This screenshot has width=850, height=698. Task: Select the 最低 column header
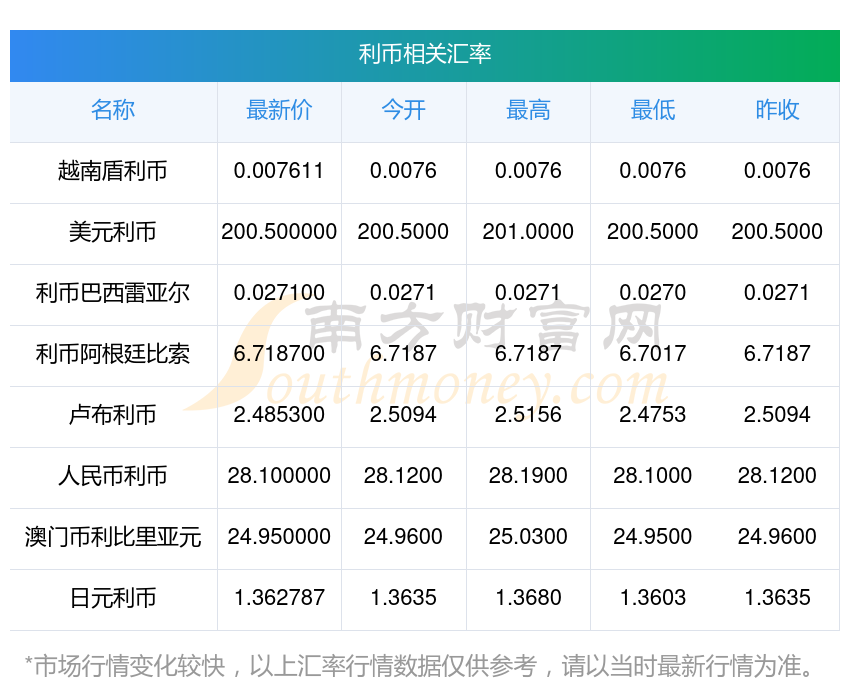tap(653, 110)
